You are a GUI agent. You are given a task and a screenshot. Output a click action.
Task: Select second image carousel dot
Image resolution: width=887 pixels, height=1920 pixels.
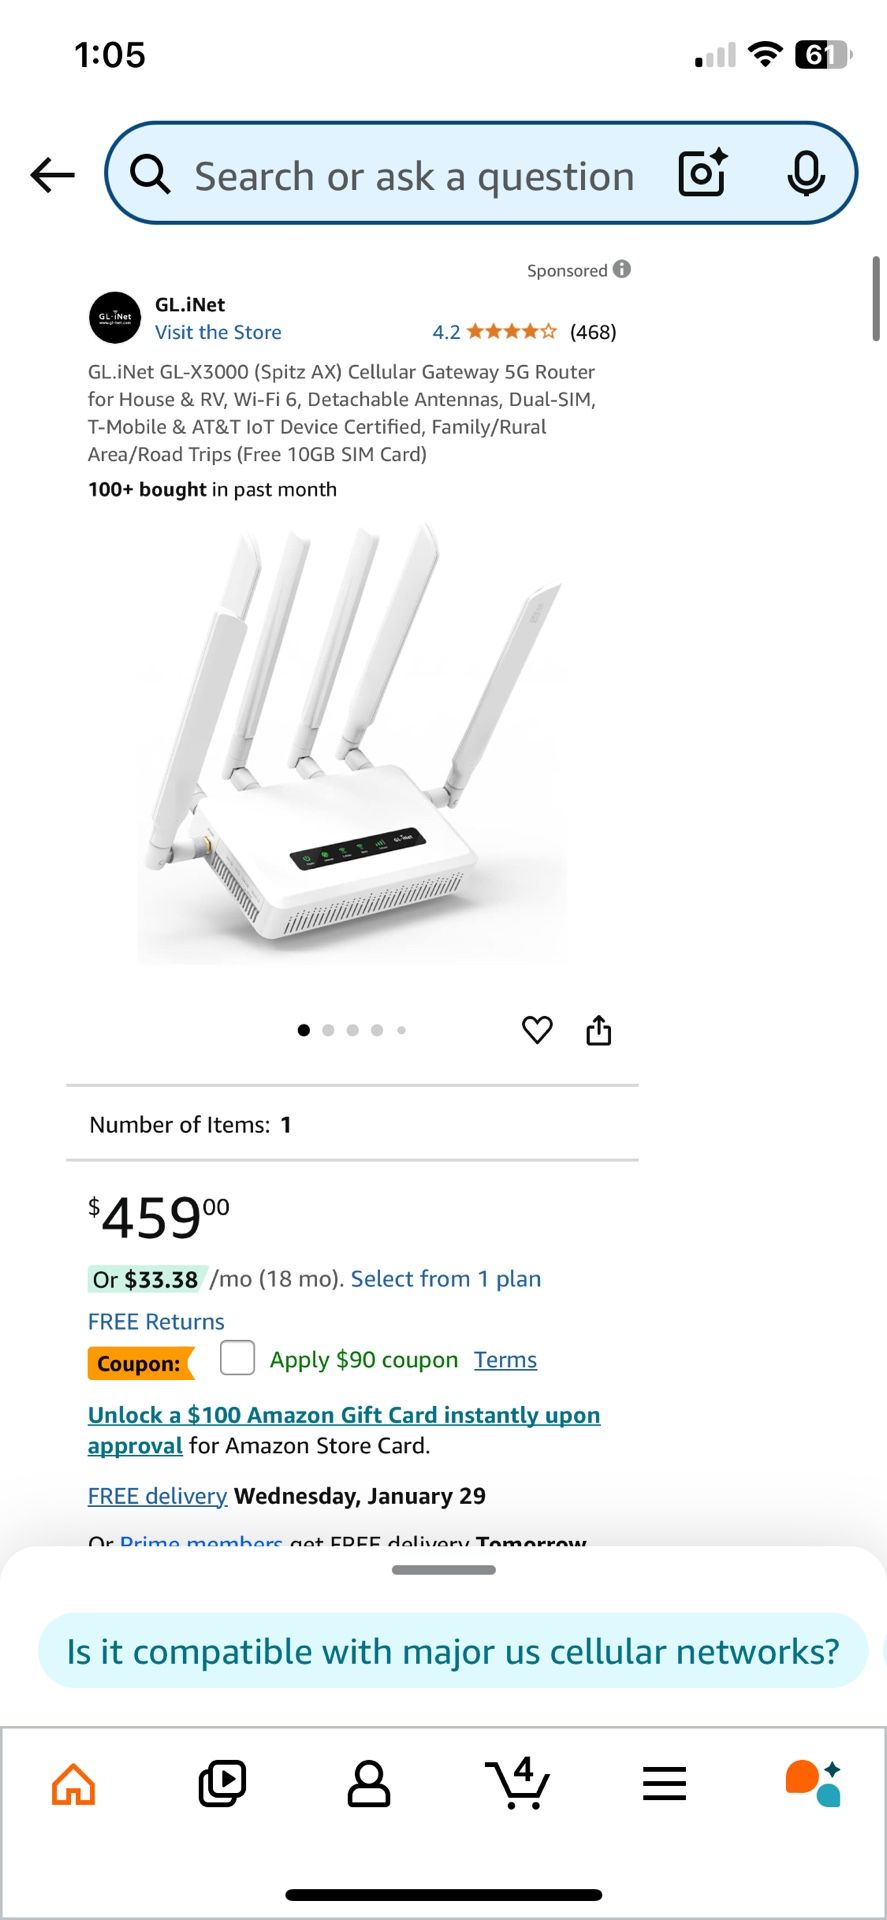[328, 1030]
